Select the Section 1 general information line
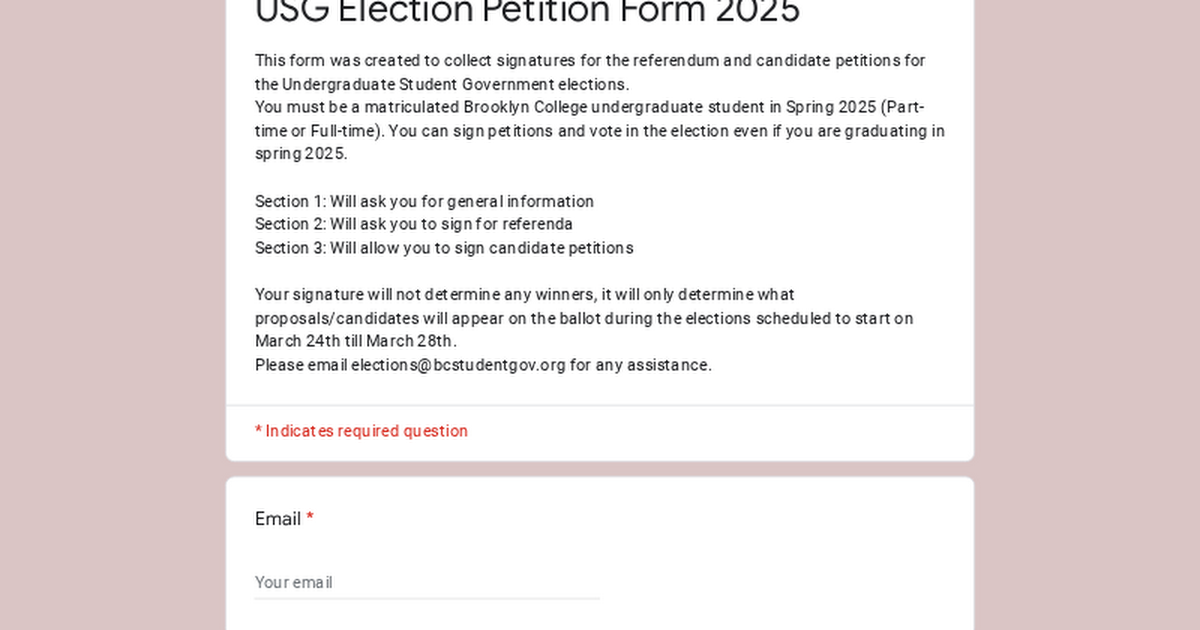Screen dimensions: 1200x630 pos(424,201)
